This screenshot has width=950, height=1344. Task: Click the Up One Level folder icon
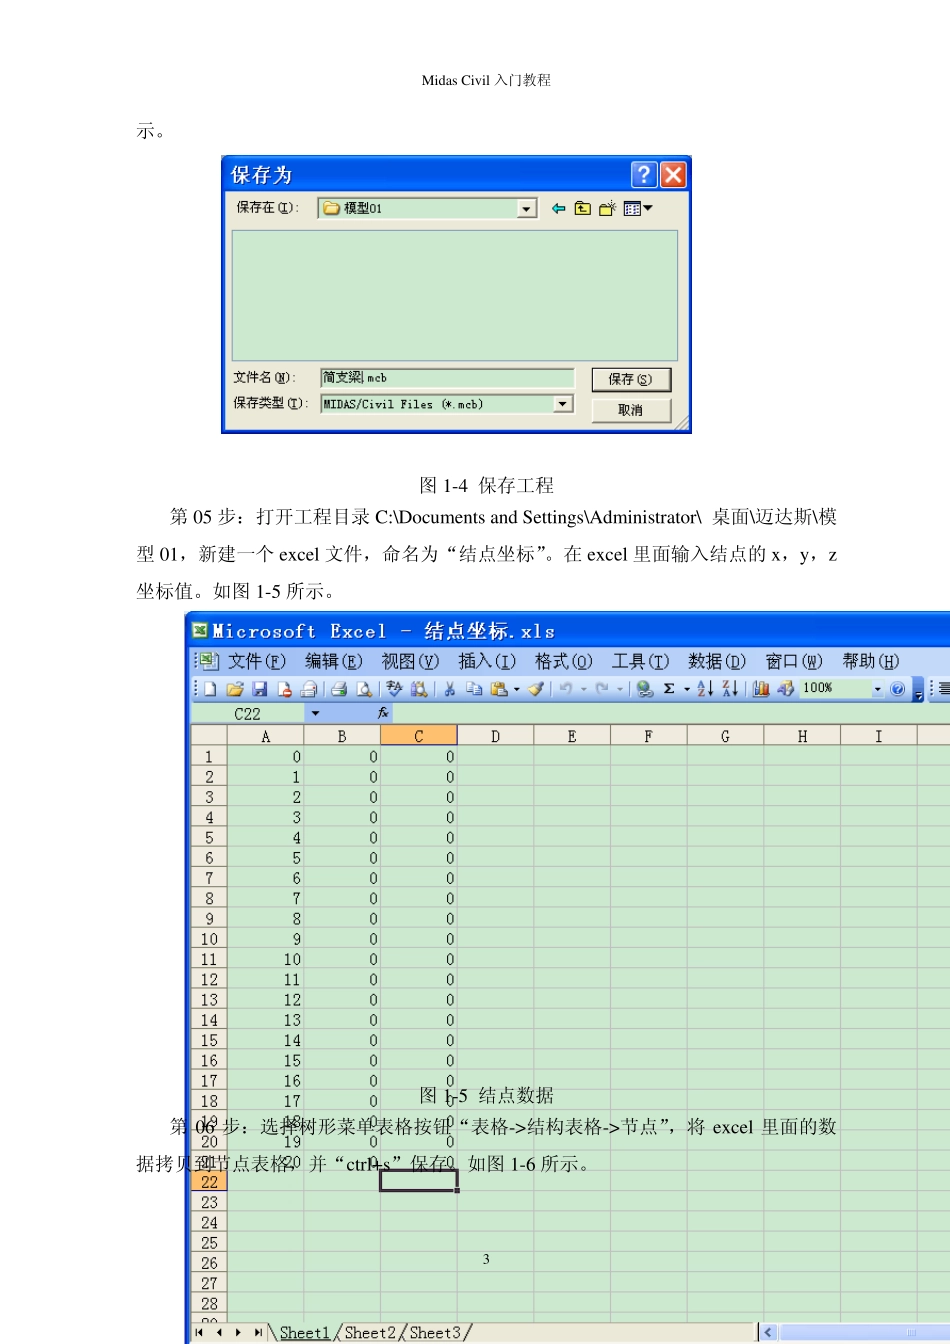coord(583,208)
